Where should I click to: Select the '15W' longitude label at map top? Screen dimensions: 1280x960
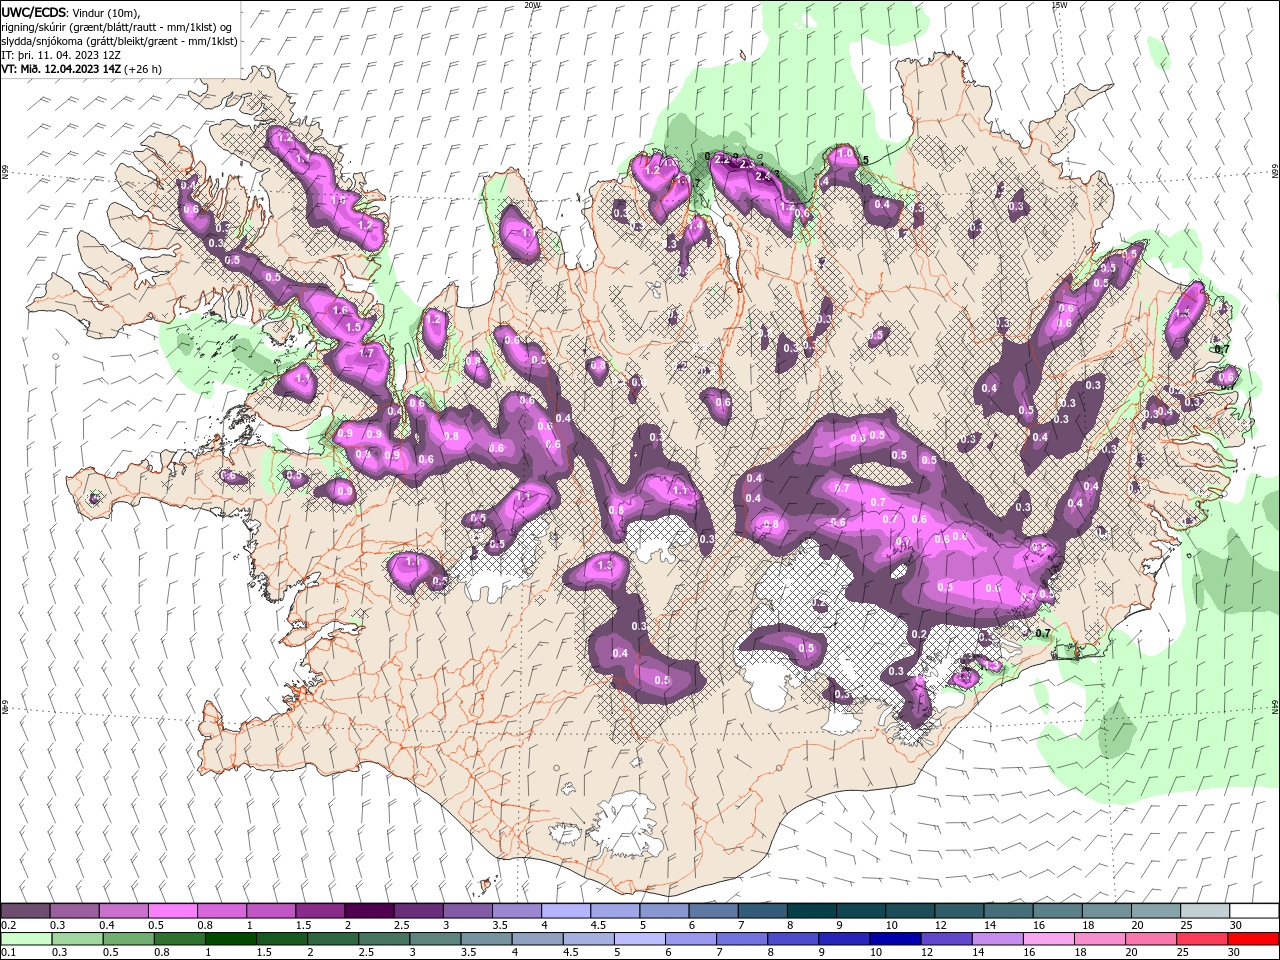[1059, 4]
